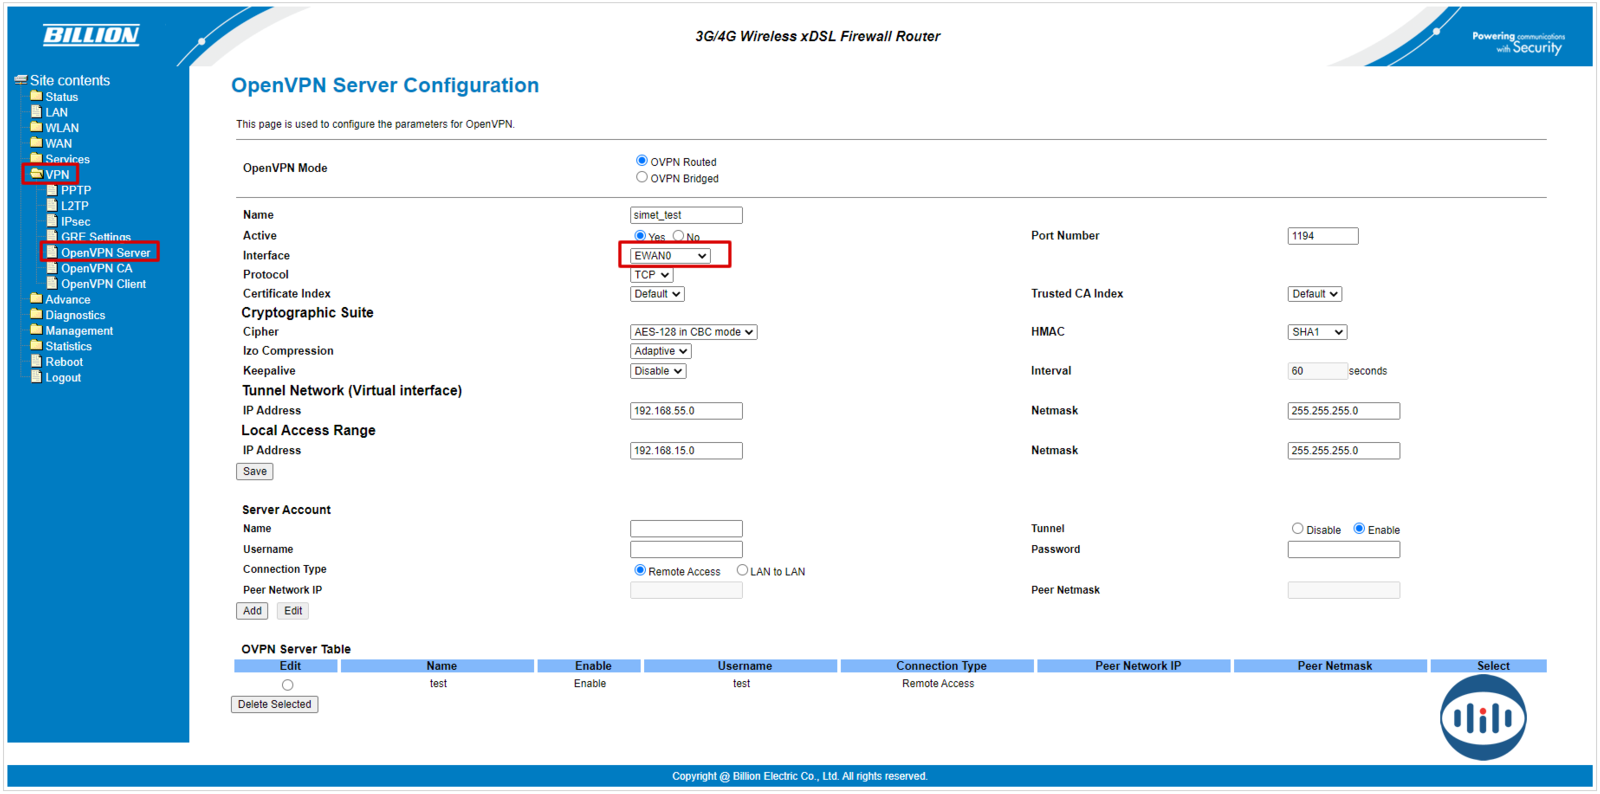
Task: Click the Port Number input field
Action: point(1322,236)
